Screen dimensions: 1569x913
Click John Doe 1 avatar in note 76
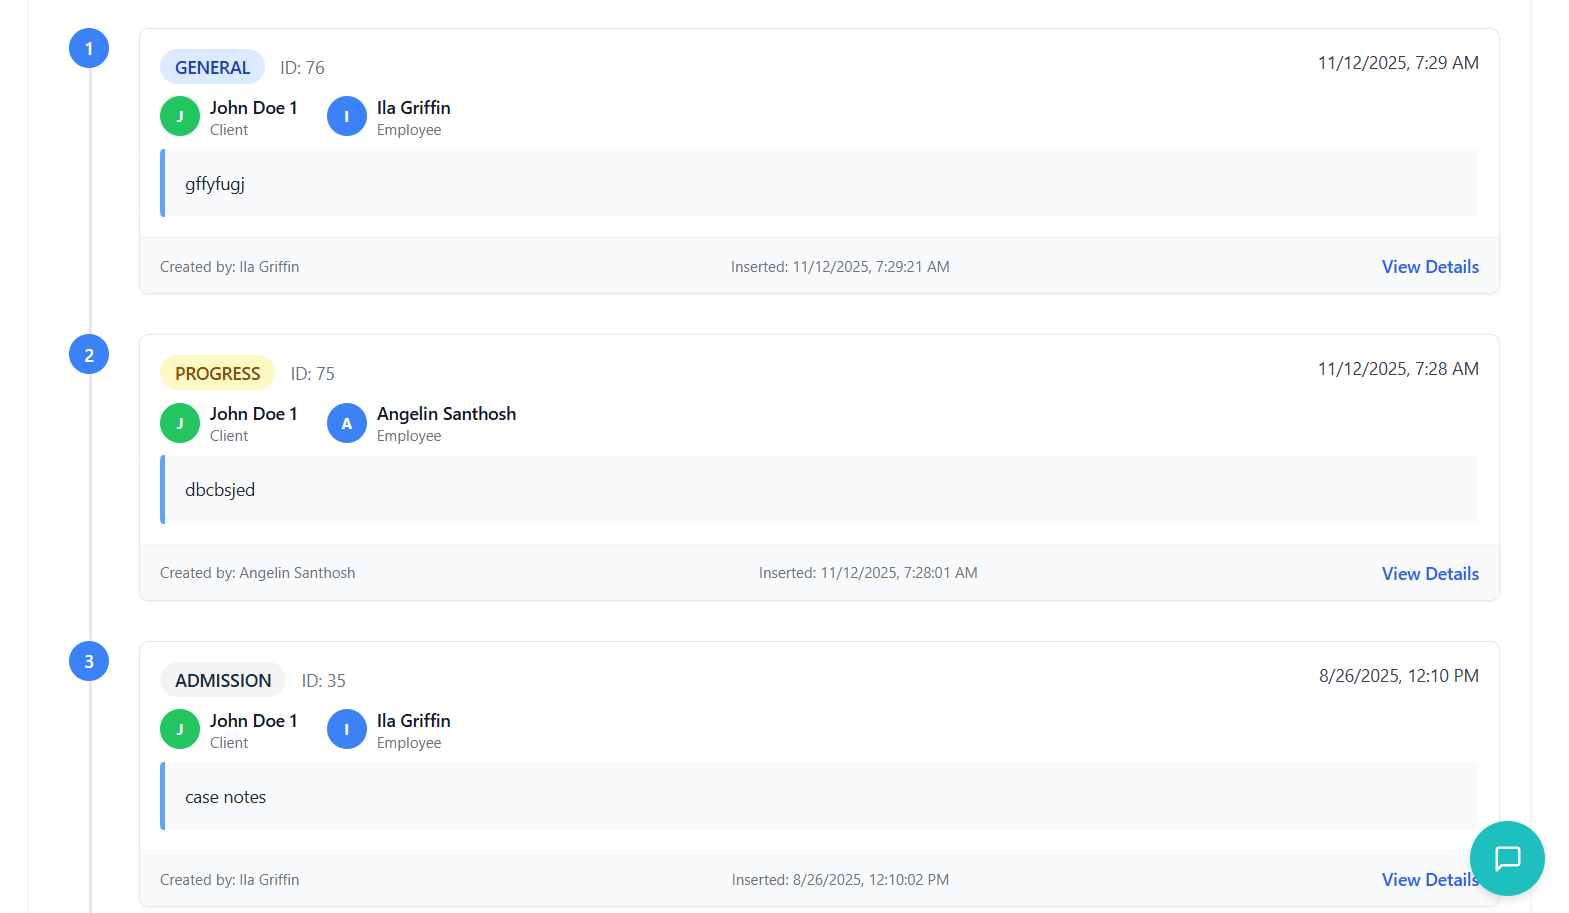point(180,116)
